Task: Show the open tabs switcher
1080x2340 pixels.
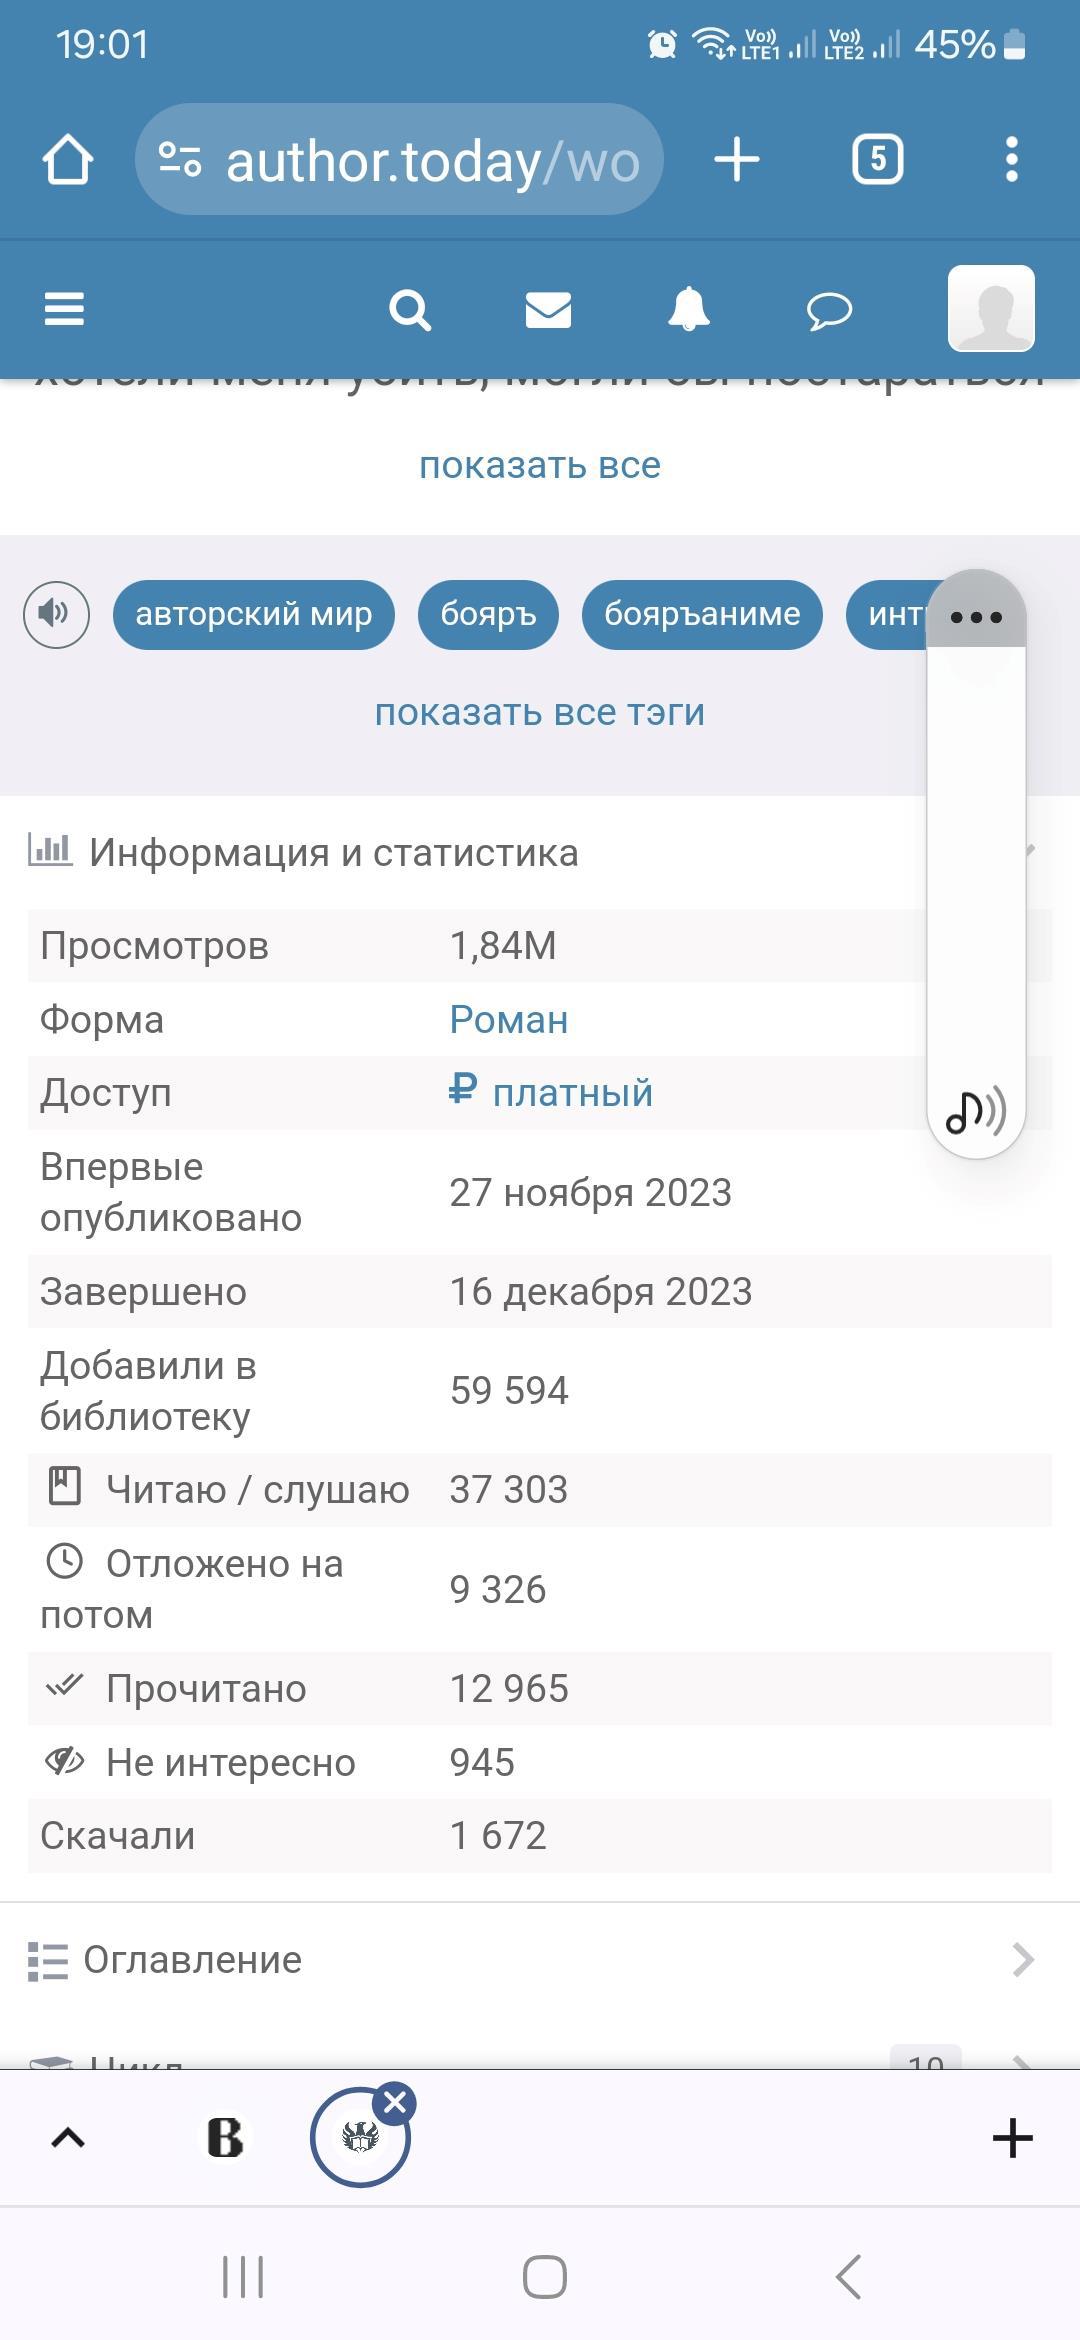Action: click(x=877, y=160)
